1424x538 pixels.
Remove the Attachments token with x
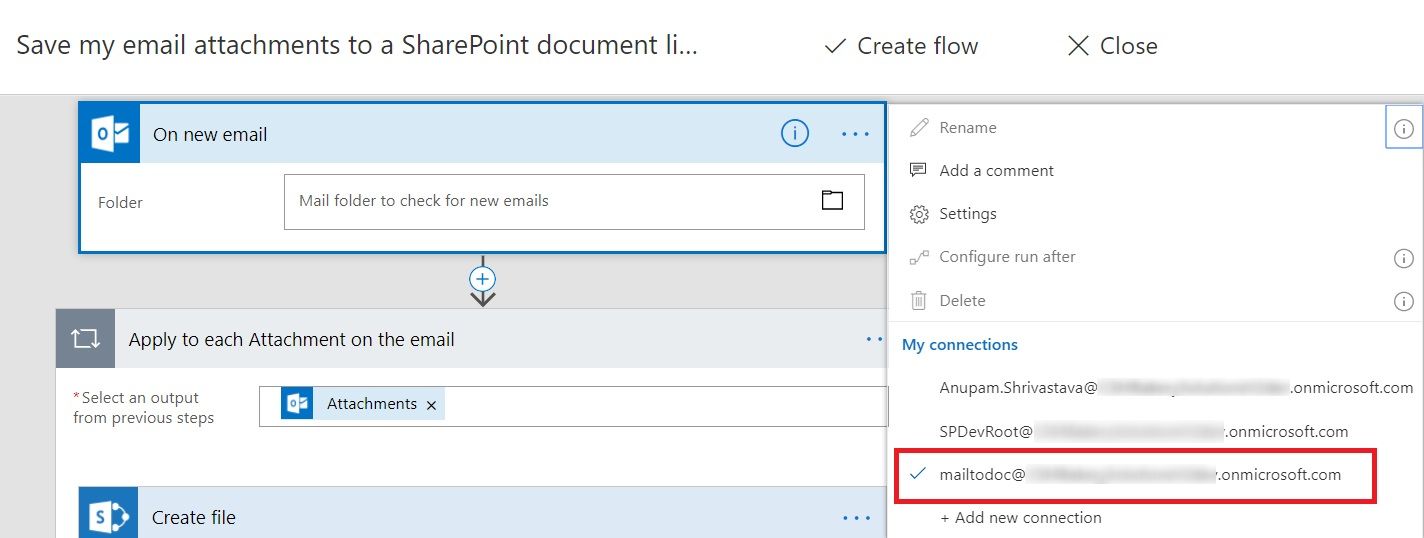click(x=431, y=405)
